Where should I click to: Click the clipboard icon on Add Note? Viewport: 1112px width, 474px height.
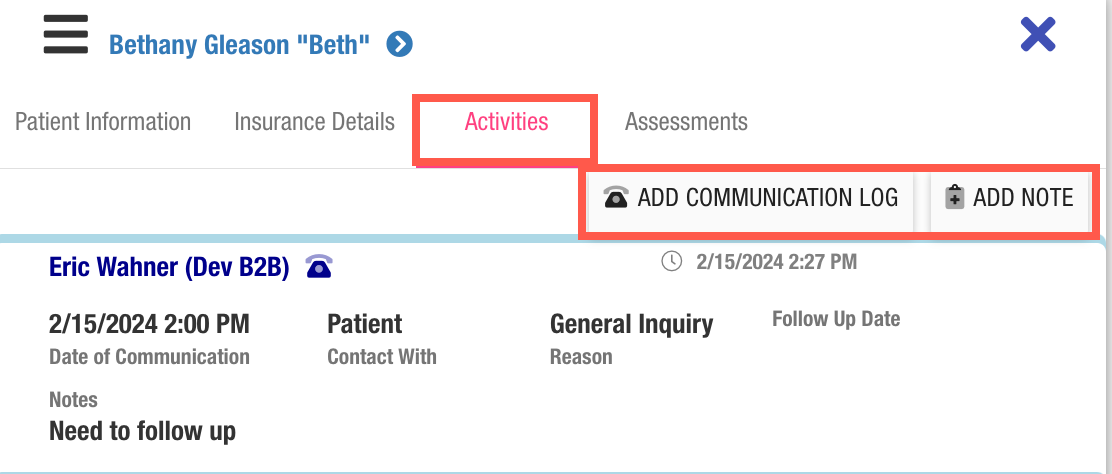coord(954,197)
